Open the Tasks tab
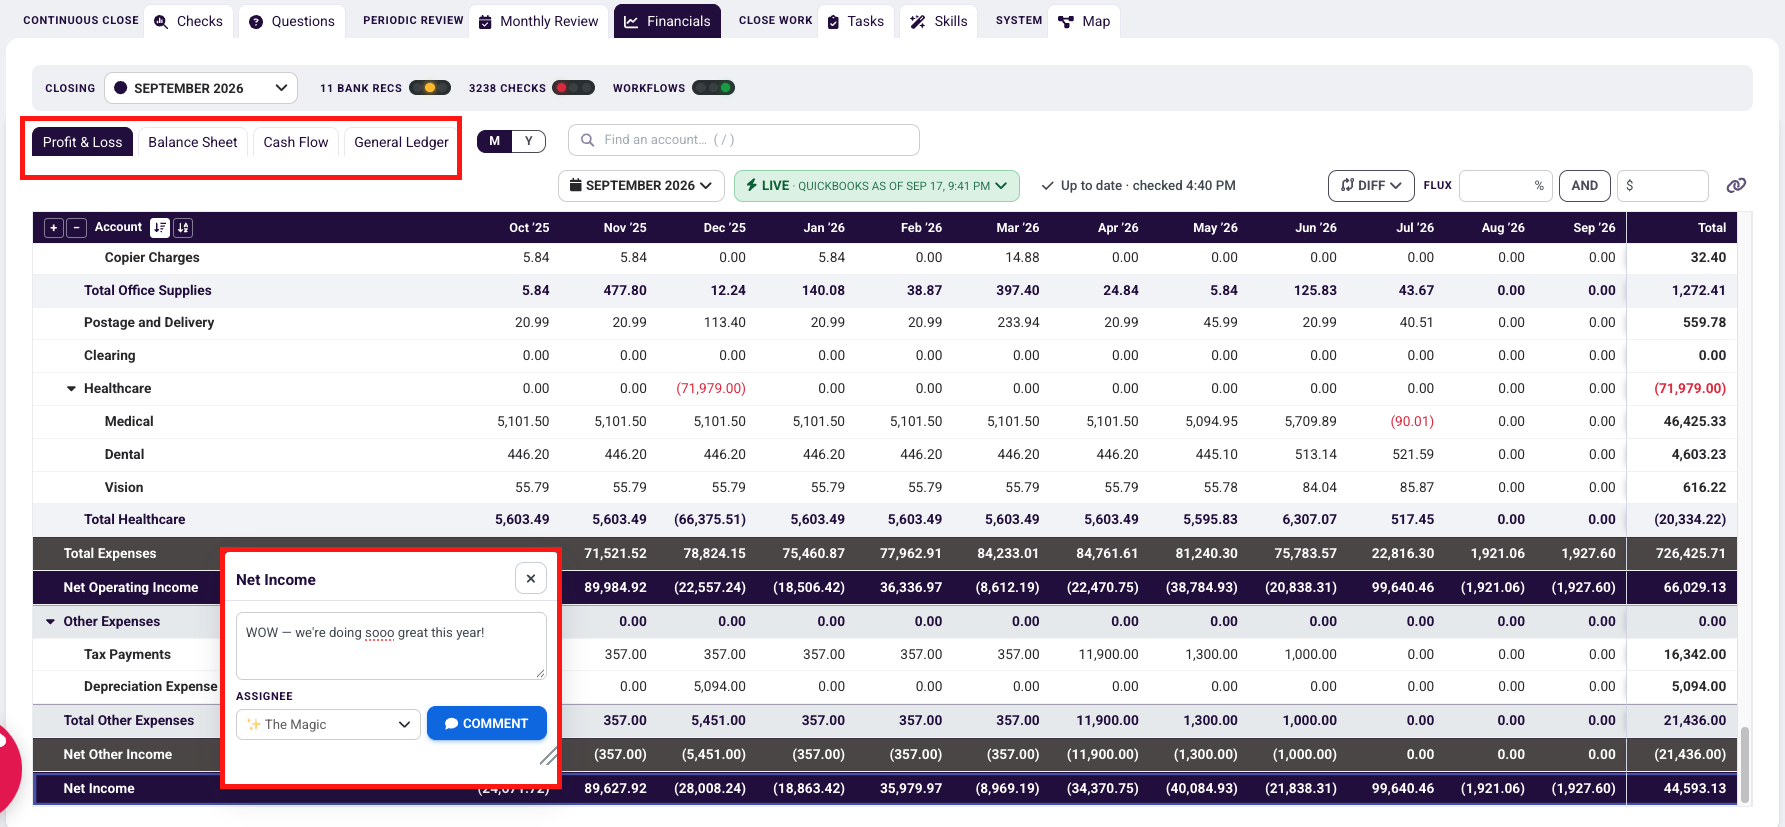The height and width of the screenshot is (827, 1785). pyautogui.click(x=855, y=21)
